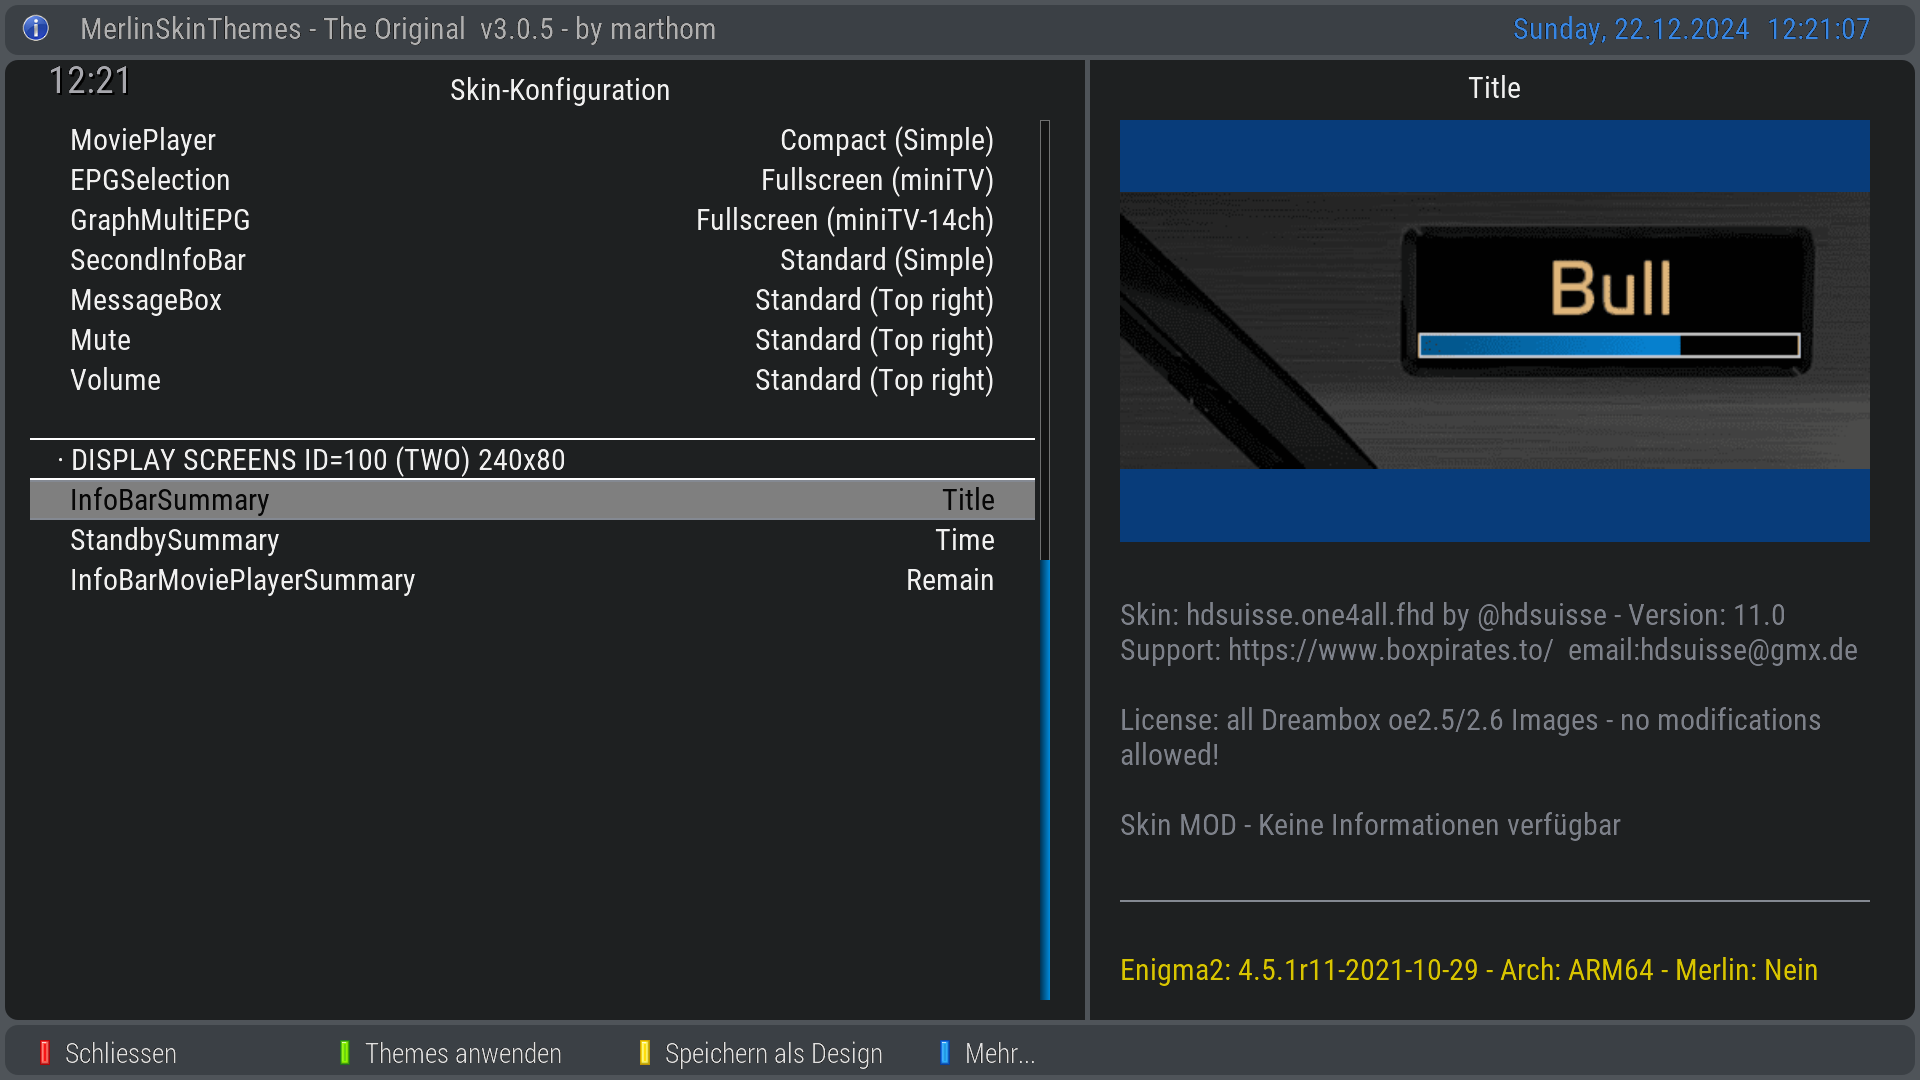Click the blue list scrollbar
Image resolution: width=1920 pixels, height=1080 pixels.
(x=1045, y=780)
